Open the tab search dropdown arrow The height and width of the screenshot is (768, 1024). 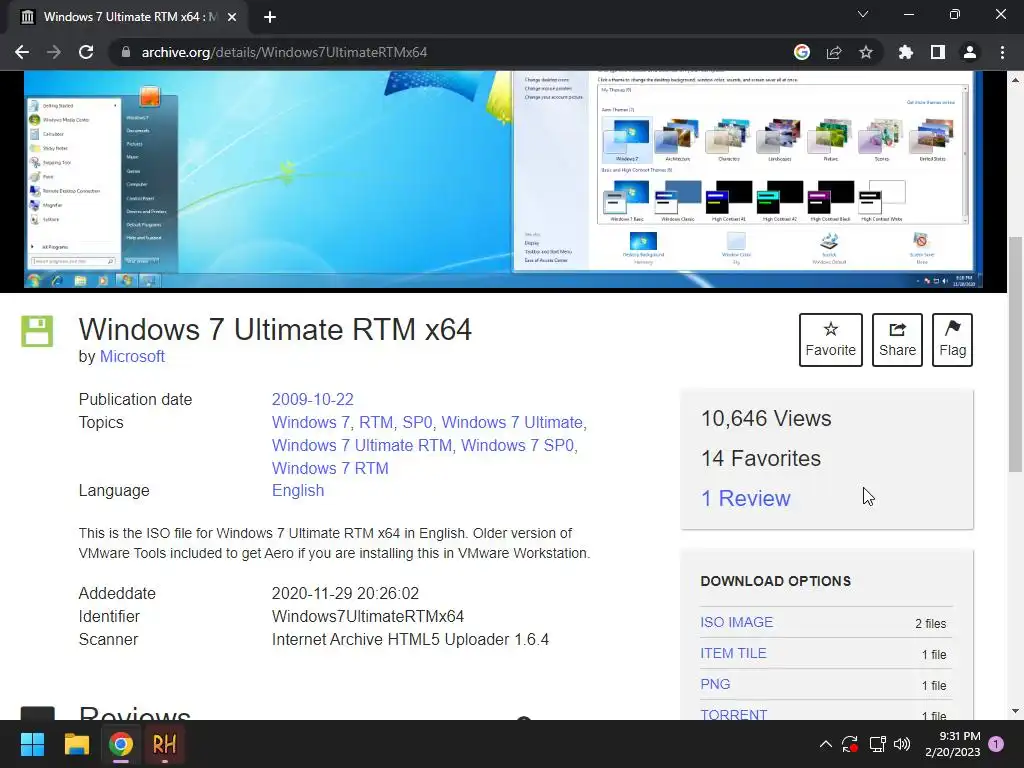(863, 14)
